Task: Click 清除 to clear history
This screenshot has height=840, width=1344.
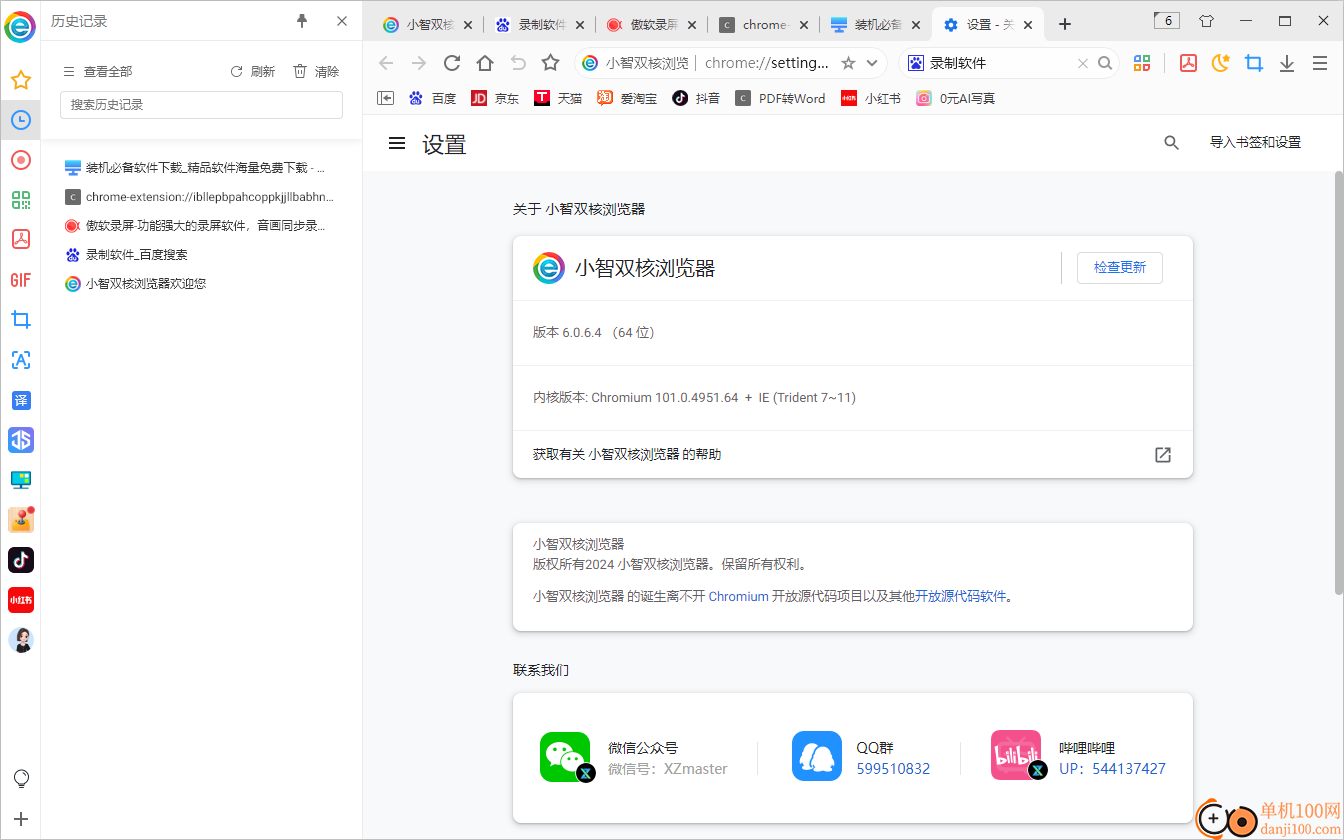Action: point(316,71)
